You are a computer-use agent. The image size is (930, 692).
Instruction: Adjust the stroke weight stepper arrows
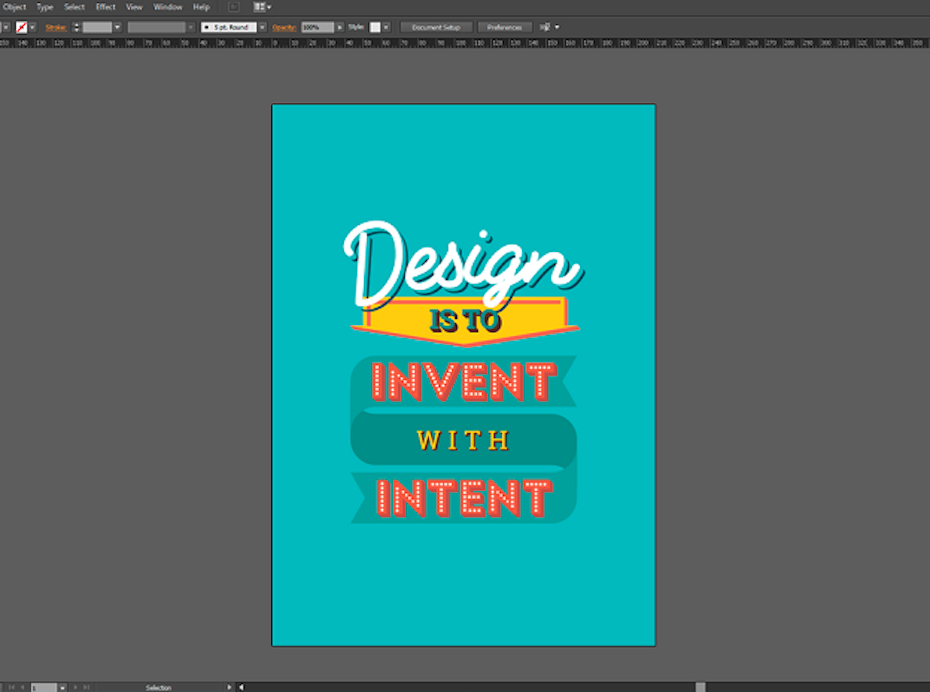tap(76, 27)
